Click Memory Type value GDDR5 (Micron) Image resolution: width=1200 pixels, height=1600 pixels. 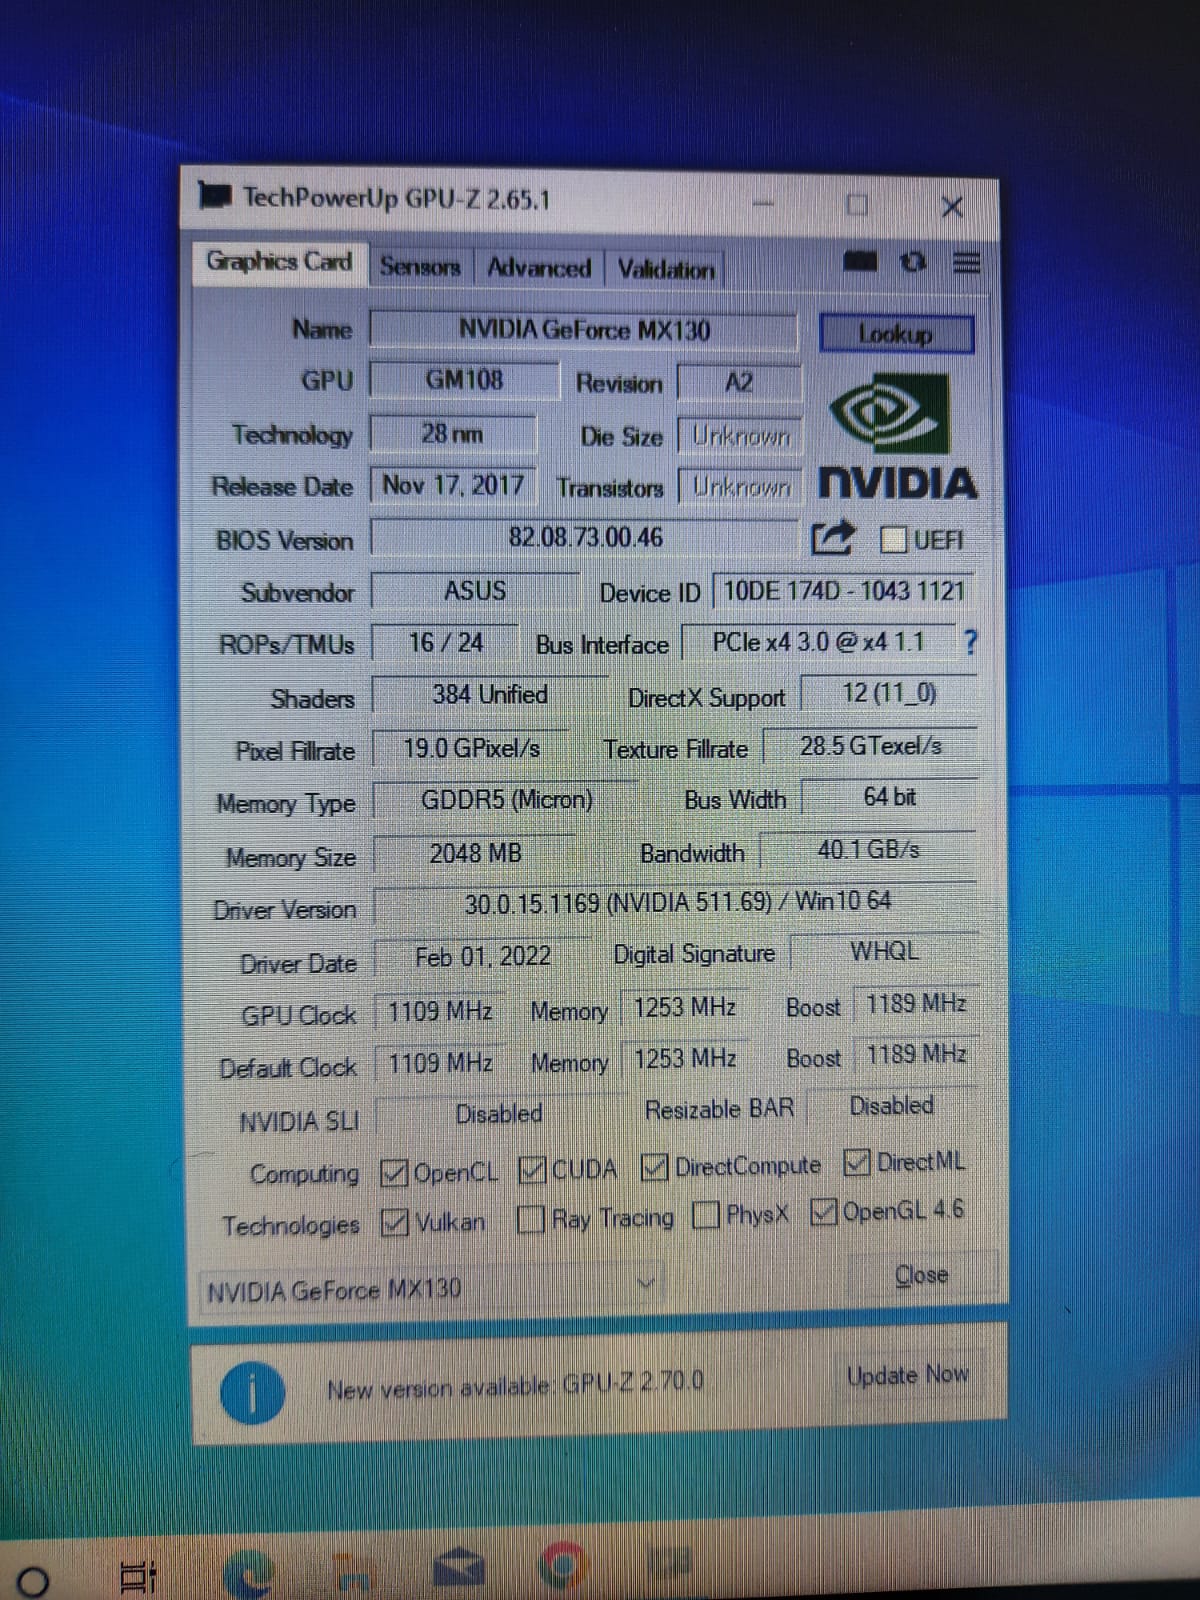[507, 800]
